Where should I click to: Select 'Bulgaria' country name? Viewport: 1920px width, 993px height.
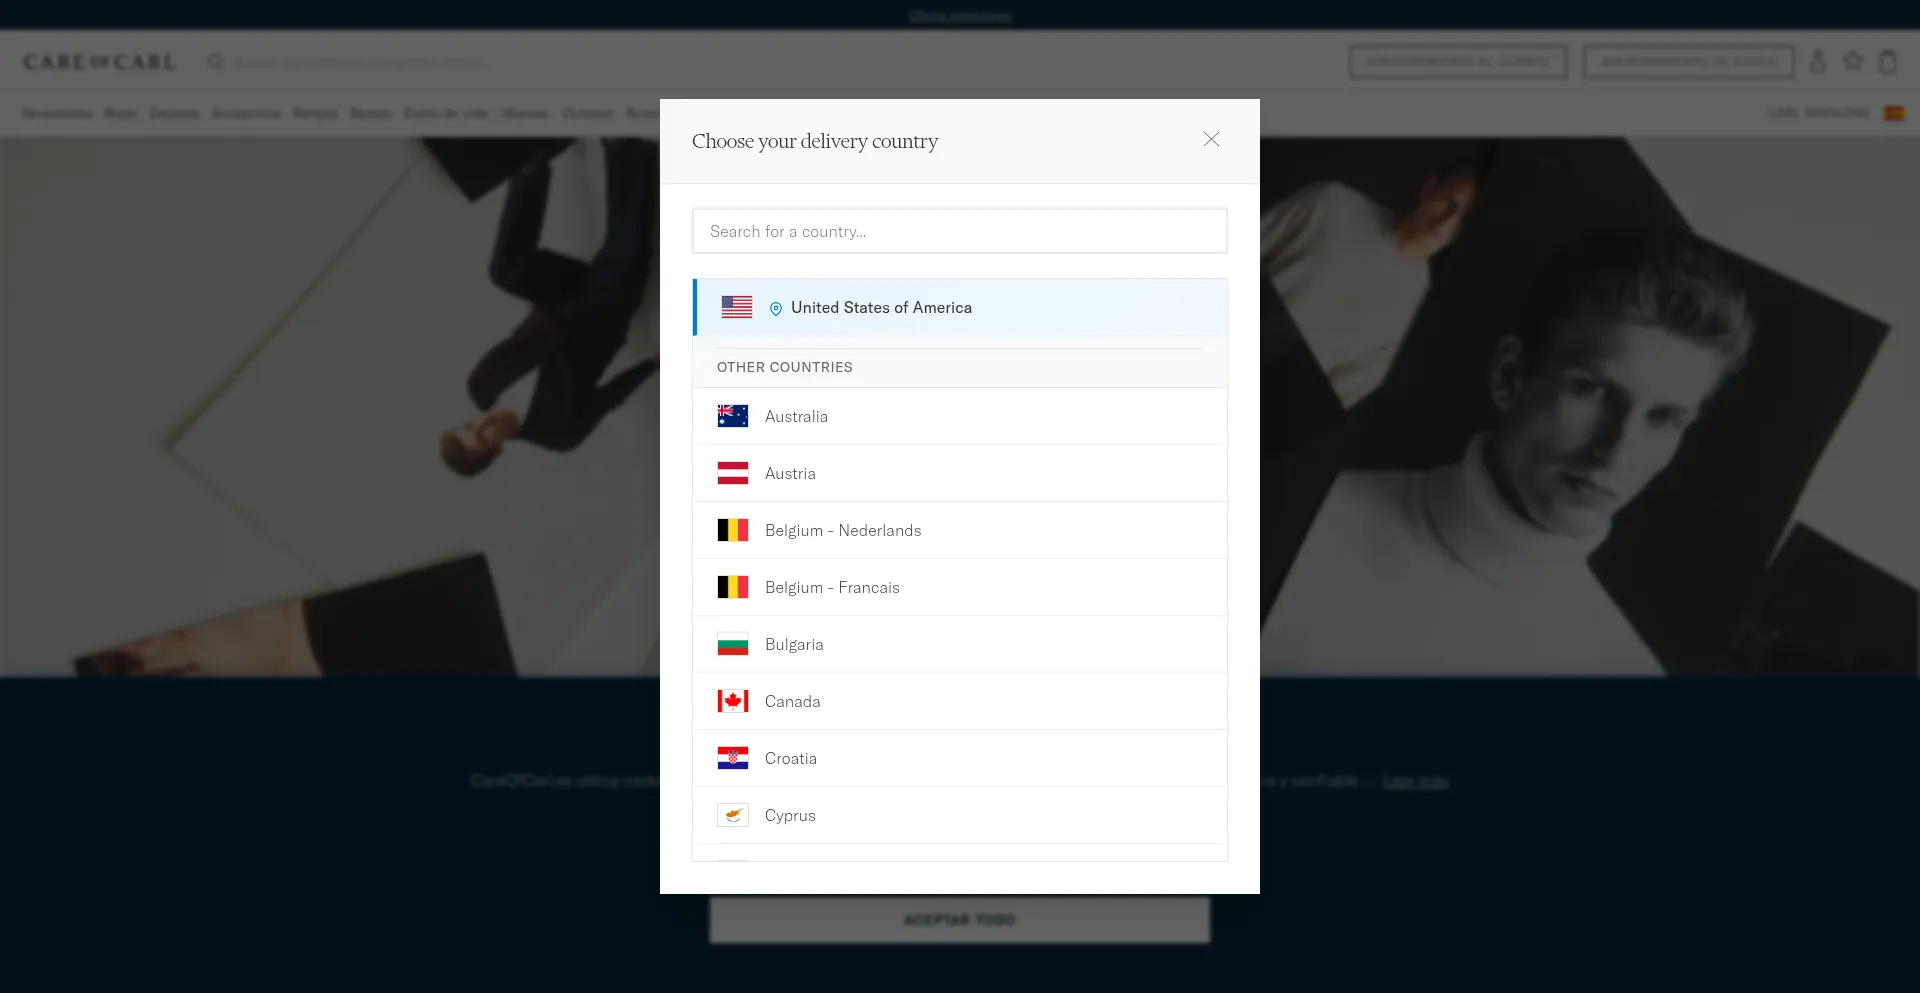[x=794, y=645]
